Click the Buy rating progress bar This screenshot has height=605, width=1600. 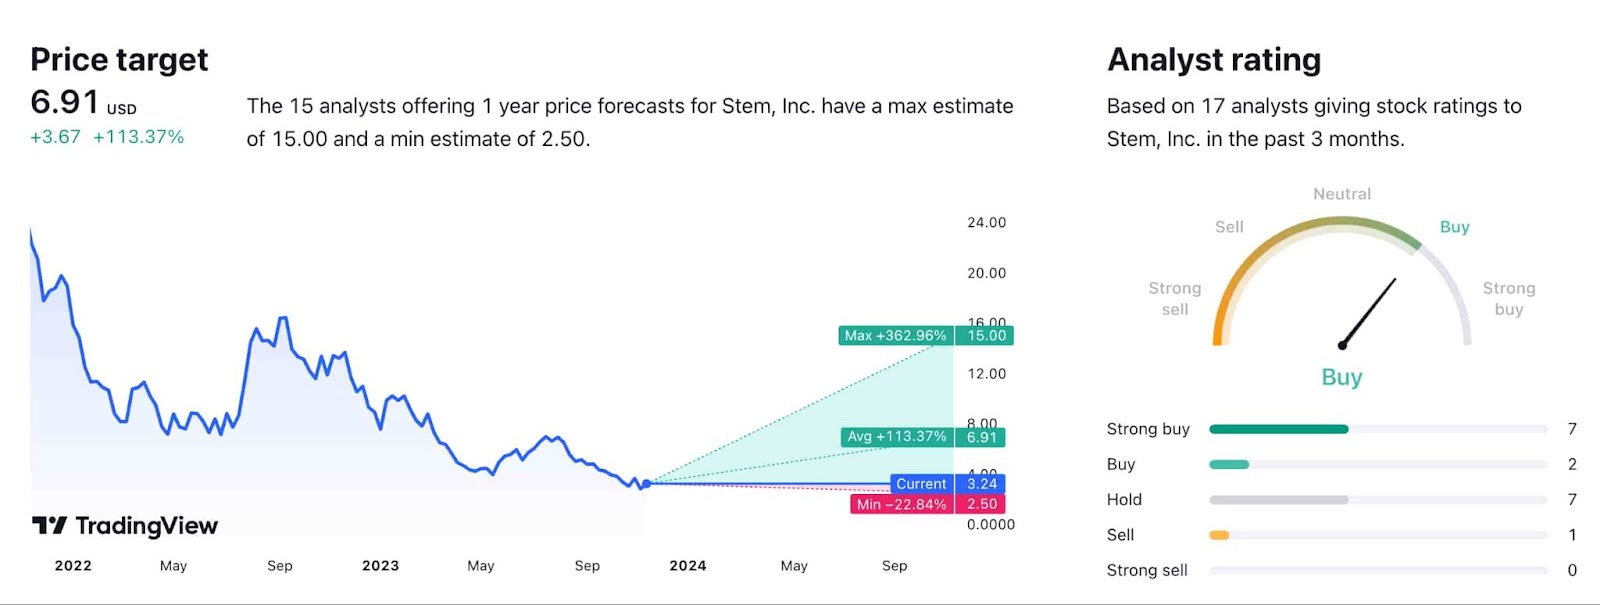[x=1378, y=464]
